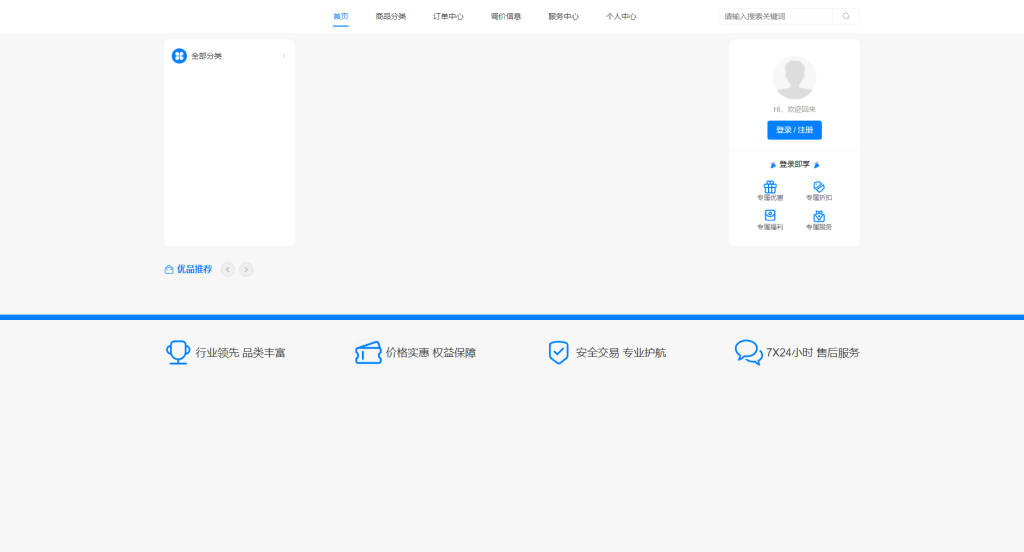Show previous 优品推荐 items with left arrow
This screenshot has height=552, width=1024.
click(x=228, y=269)
